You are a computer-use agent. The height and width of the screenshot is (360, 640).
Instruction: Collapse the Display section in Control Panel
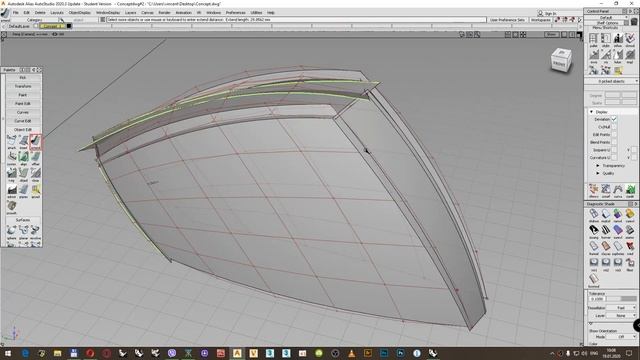(591, 111)
